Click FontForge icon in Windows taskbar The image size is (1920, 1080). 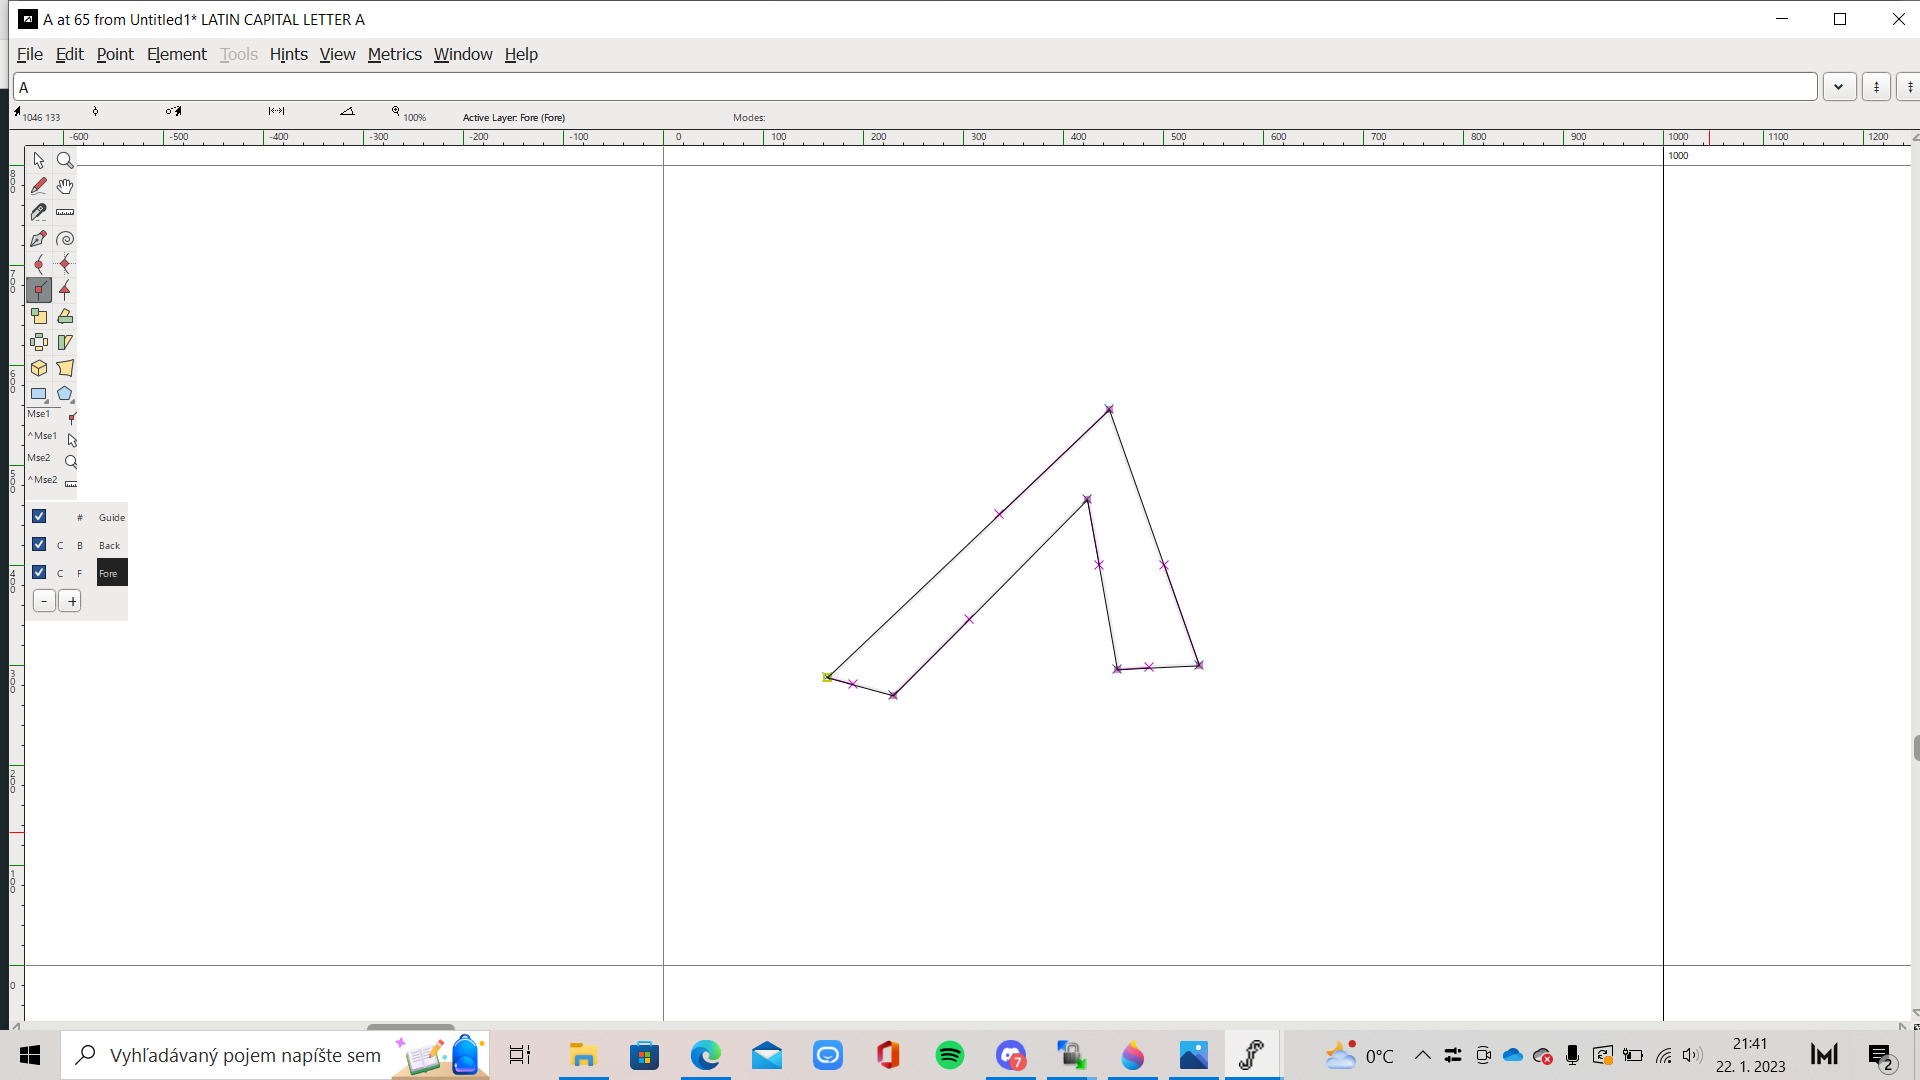pyautogui.click(x=1252, y=1055)
